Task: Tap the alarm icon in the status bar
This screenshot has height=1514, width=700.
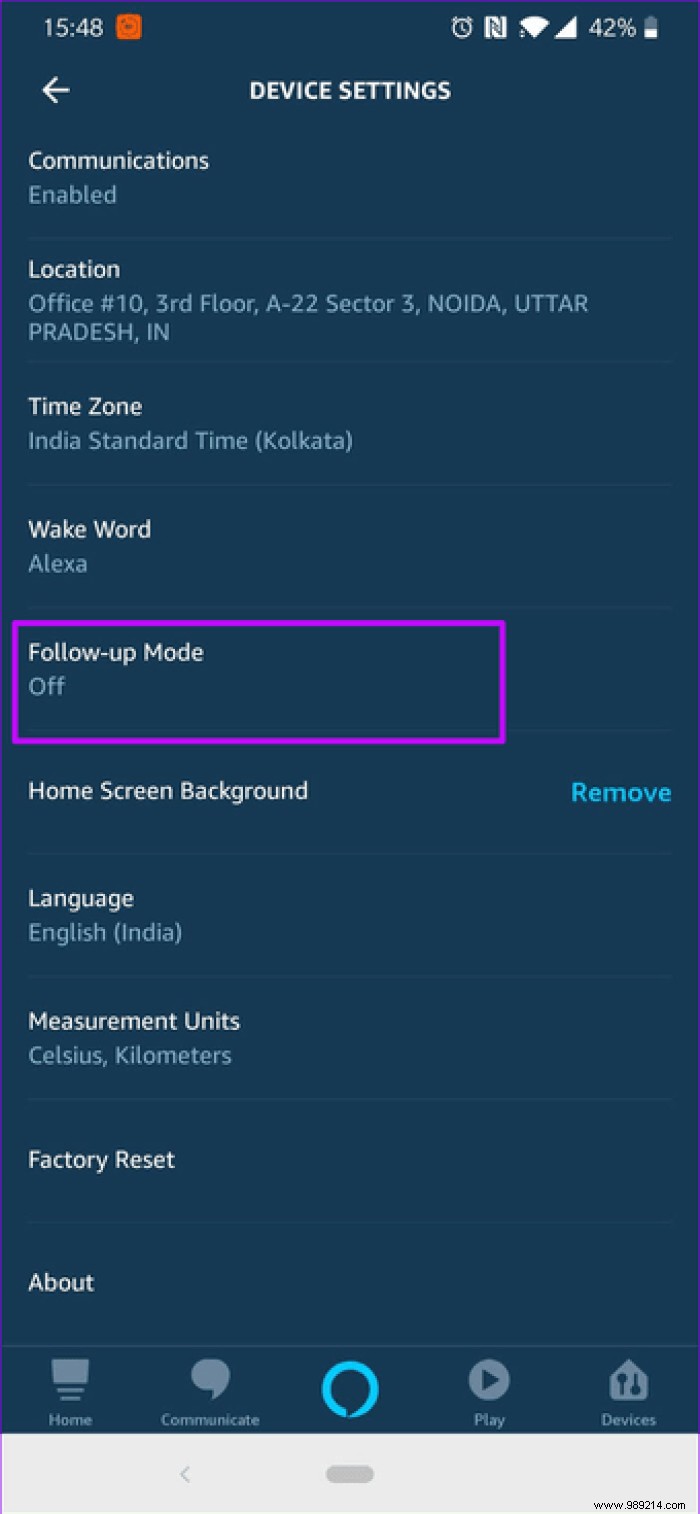Action: [462, 28]
